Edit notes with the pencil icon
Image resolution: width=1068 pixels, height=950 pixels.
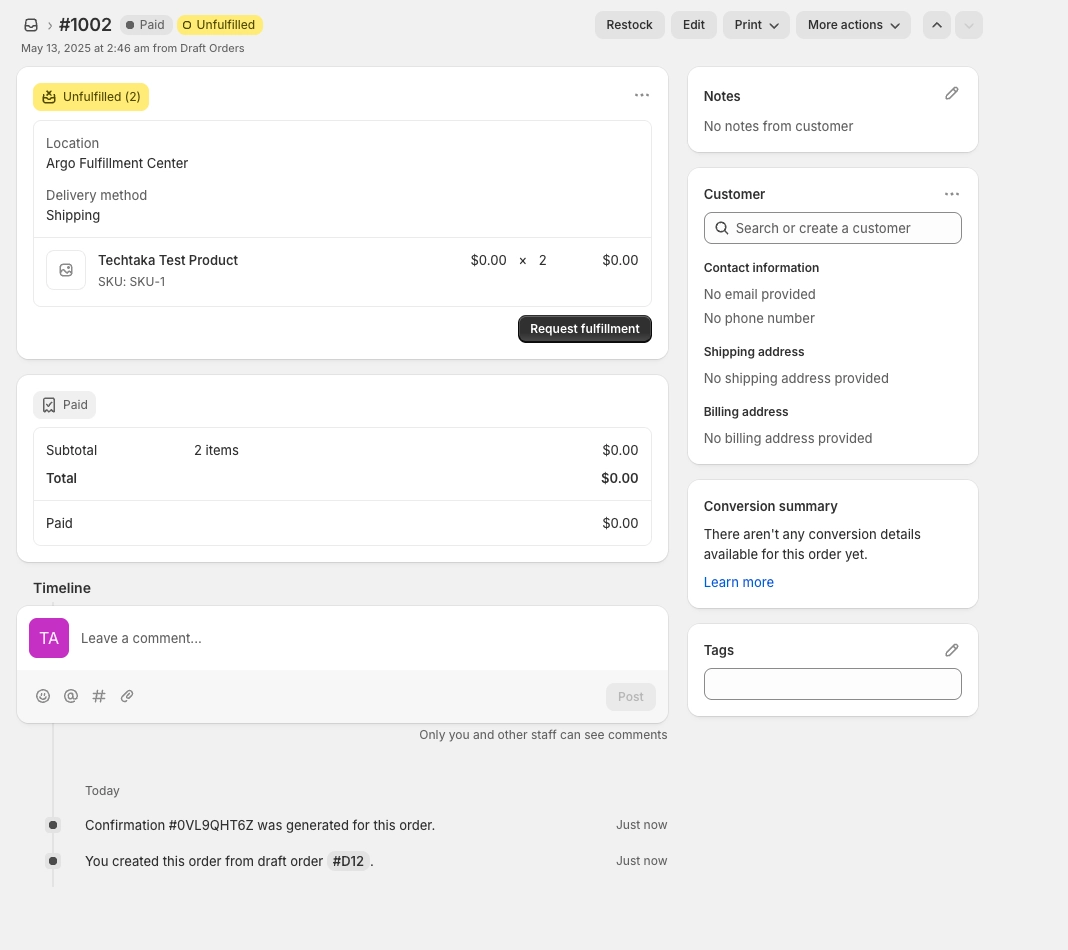[952, 94]
